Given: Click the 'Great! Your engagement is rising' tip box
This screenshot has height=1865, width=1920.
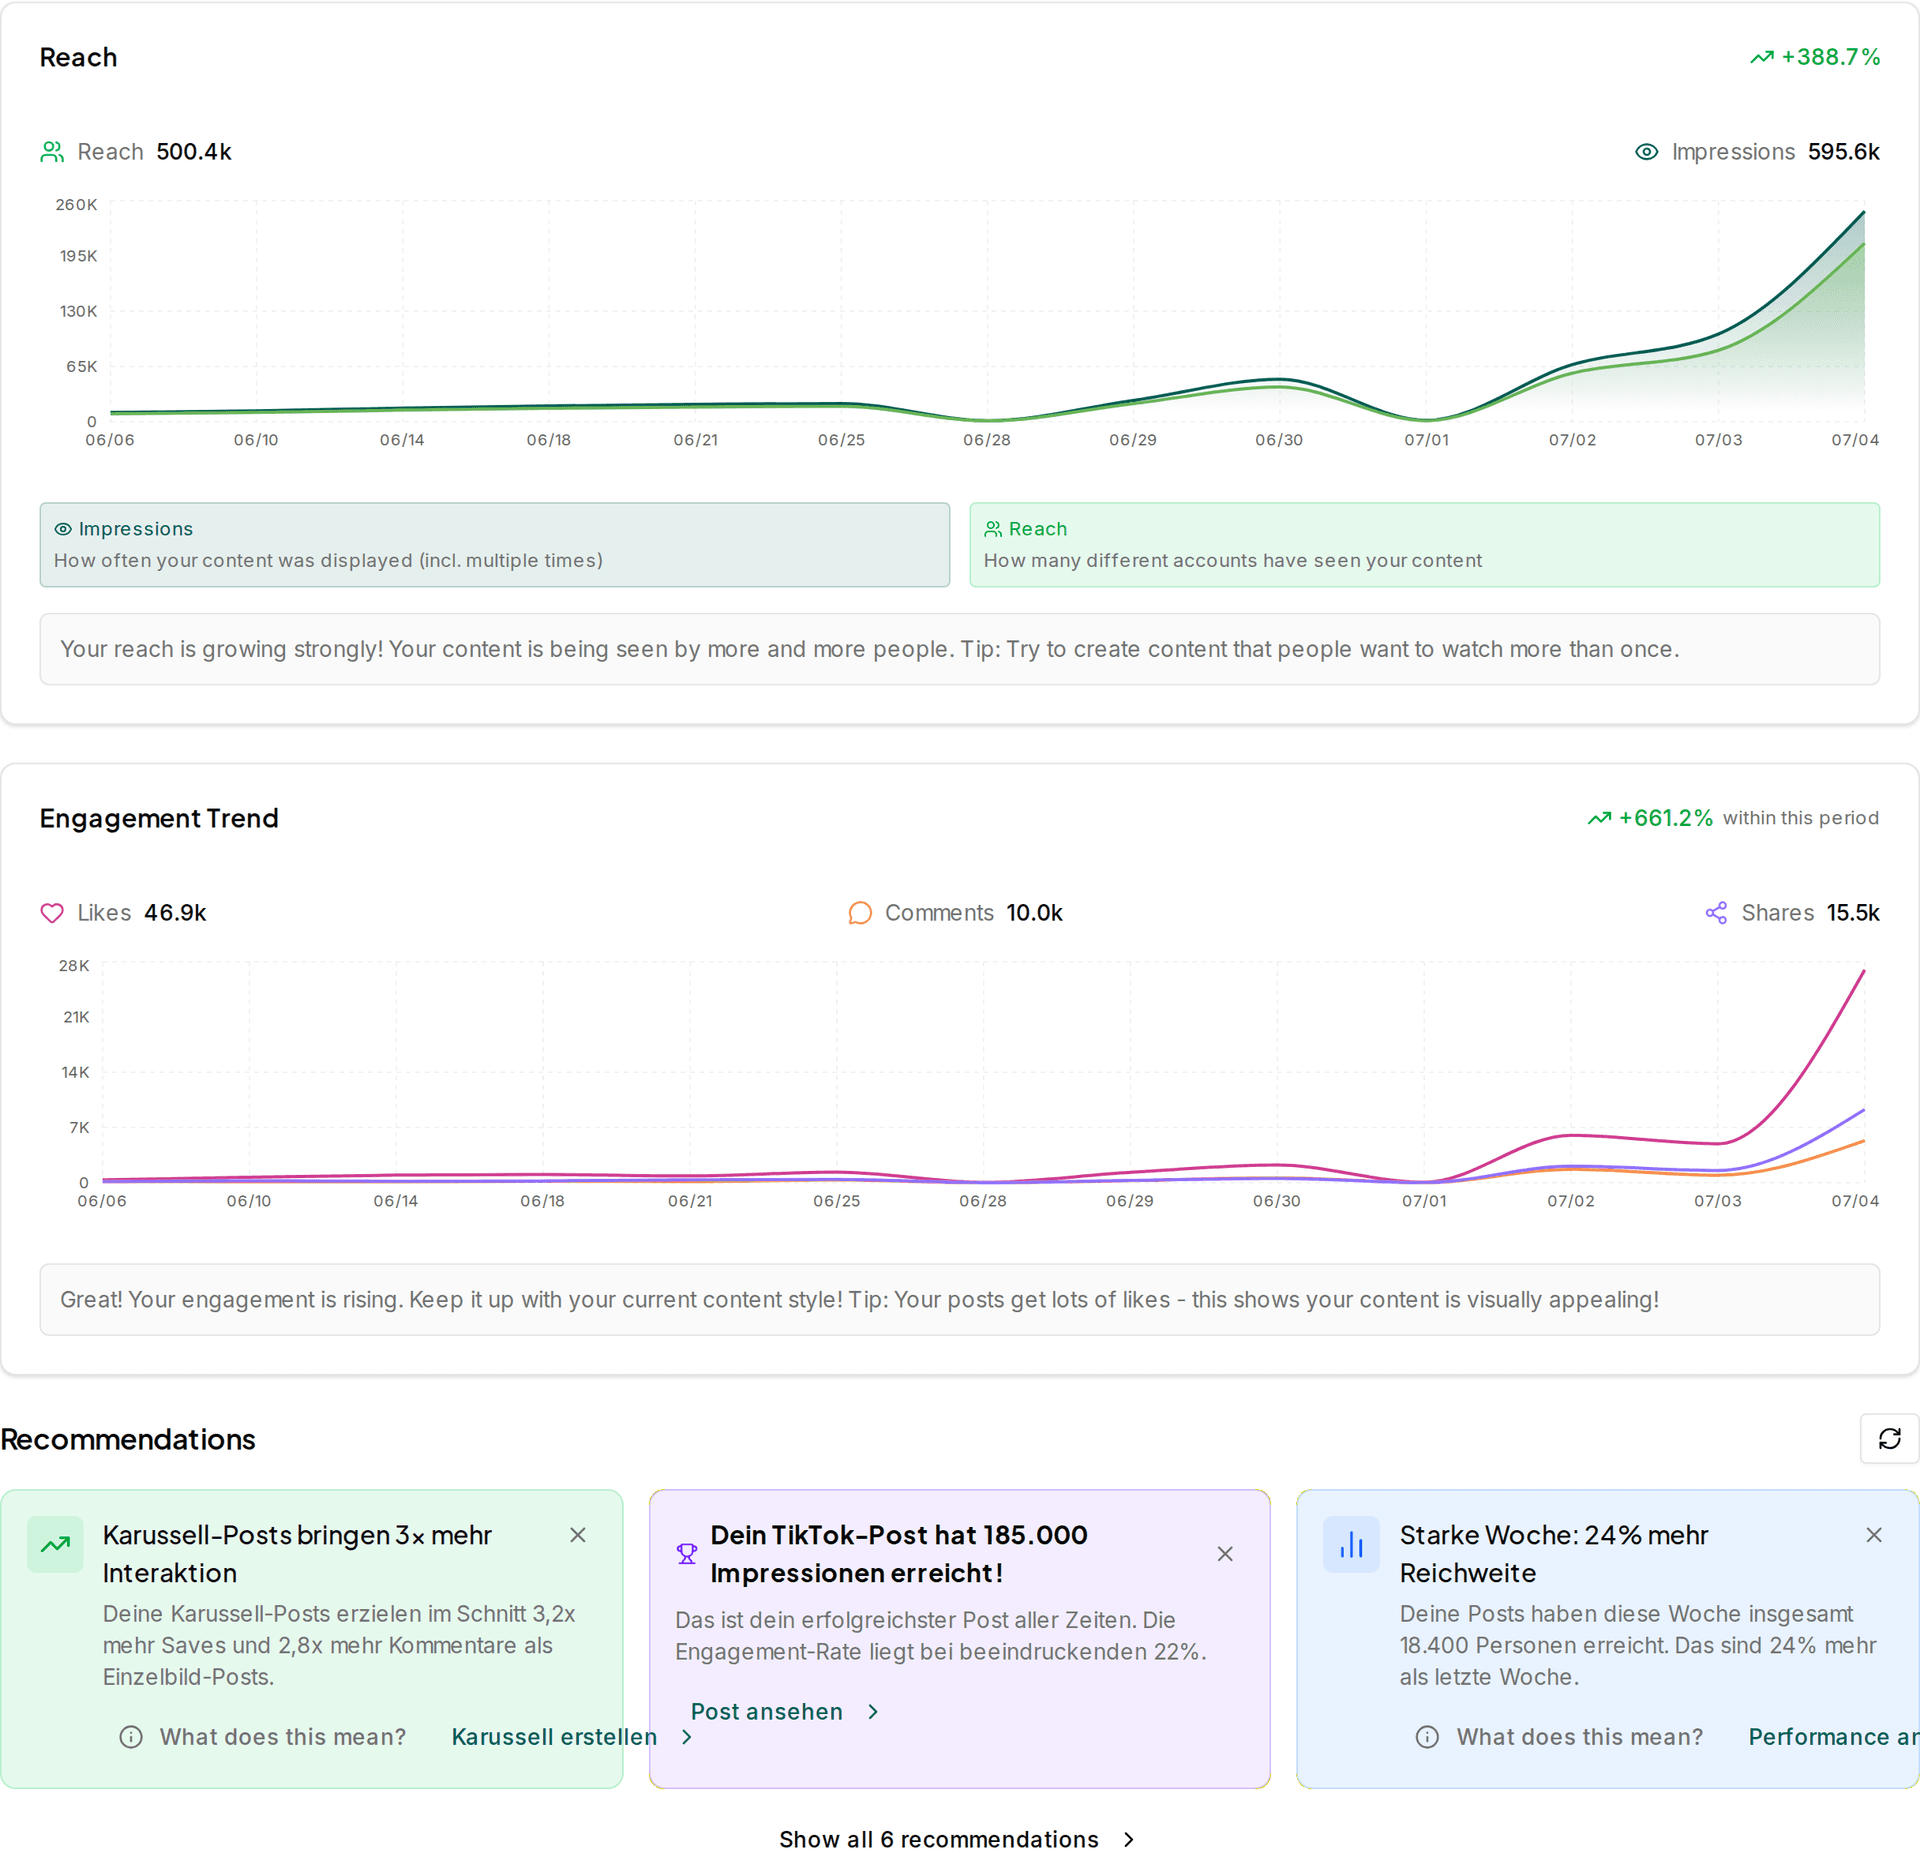Looking at the screenshot, I should [960, 1300].
